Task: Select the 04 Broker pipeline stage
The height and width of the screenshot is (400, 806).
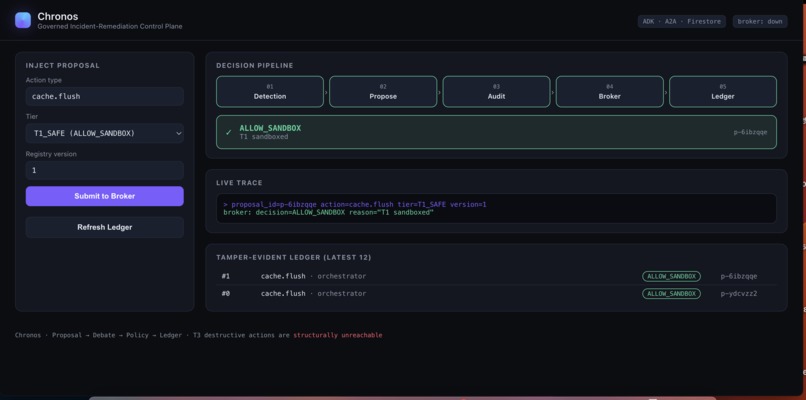Action: pos(610,92)
